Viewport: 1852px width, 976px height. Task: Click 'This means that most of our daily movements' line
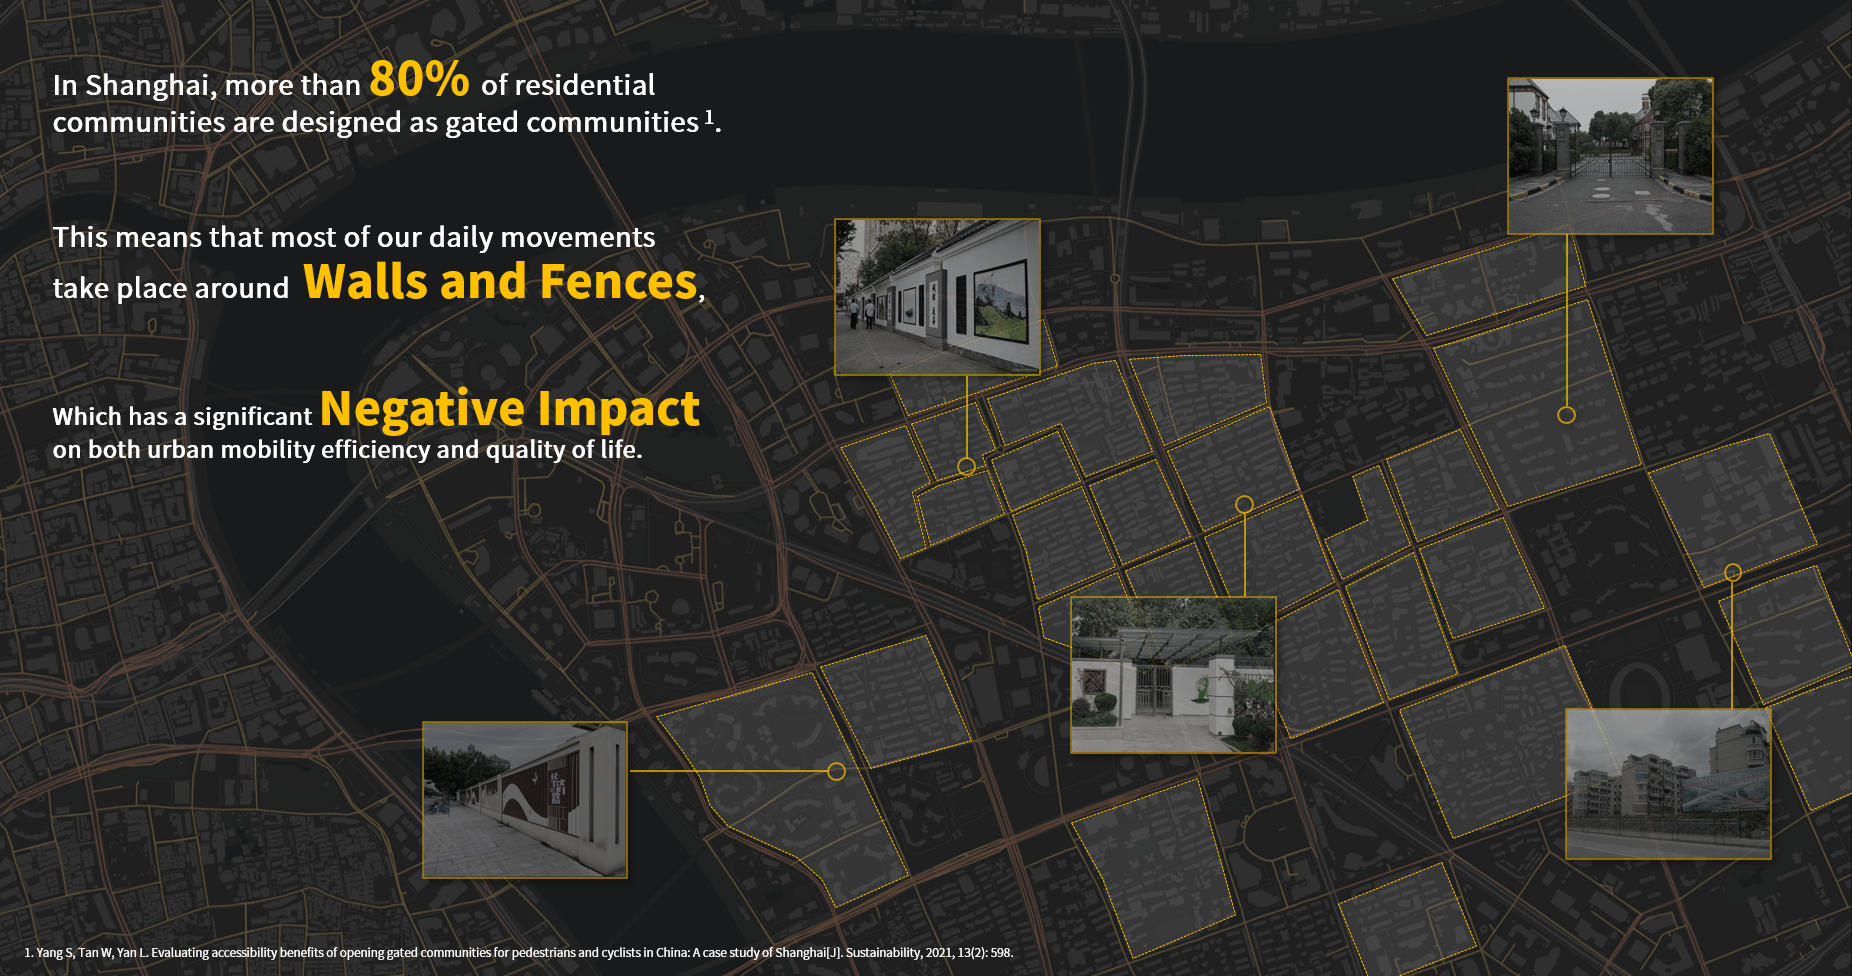pyautogui.click(x=354, y=237)
